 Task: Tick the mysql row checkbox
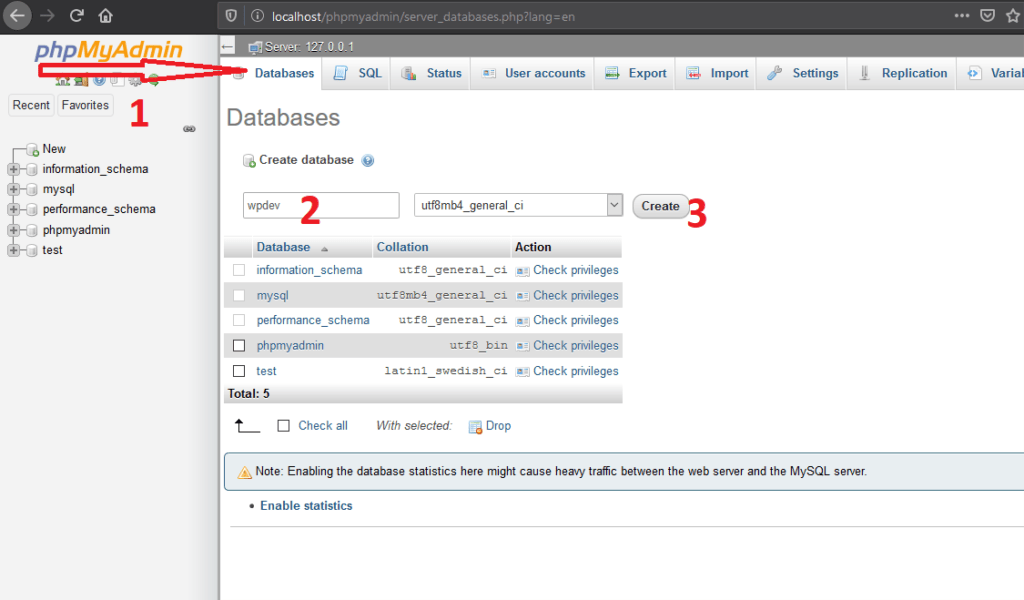pyautogui.click(x=239, y=295)
